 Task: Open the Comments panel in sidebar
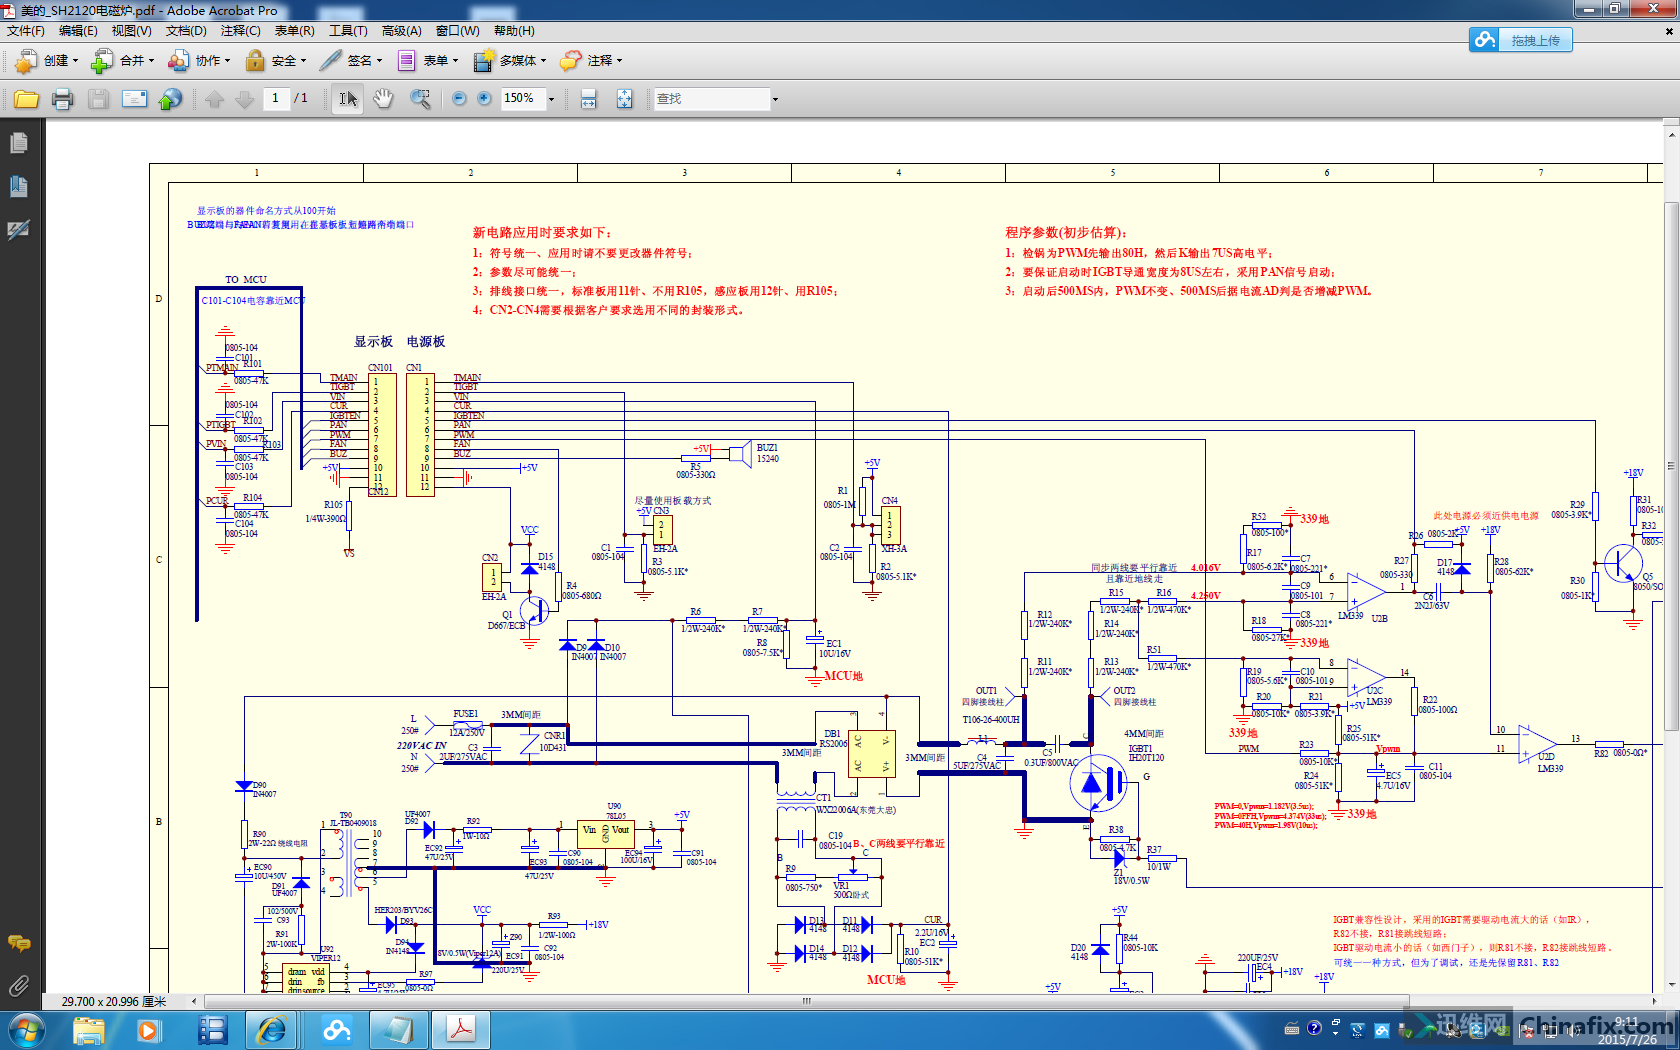pyautogui.click(x=19, y=943)
